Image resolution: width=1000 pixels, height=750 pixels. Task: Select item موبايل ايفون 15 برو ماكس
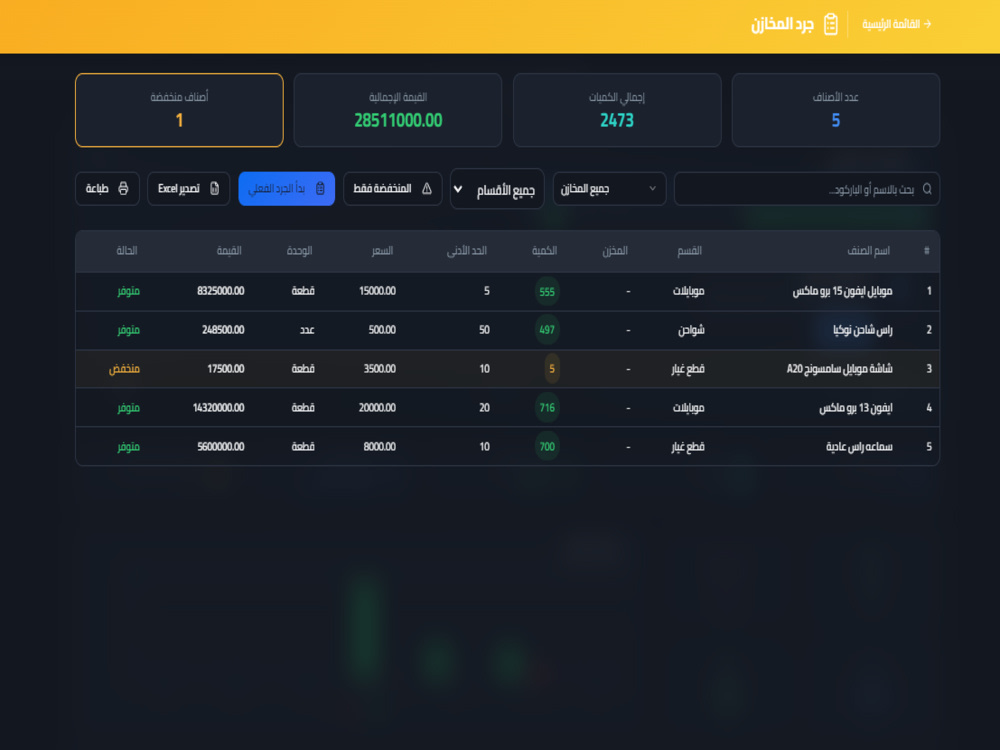pos(842,291)
